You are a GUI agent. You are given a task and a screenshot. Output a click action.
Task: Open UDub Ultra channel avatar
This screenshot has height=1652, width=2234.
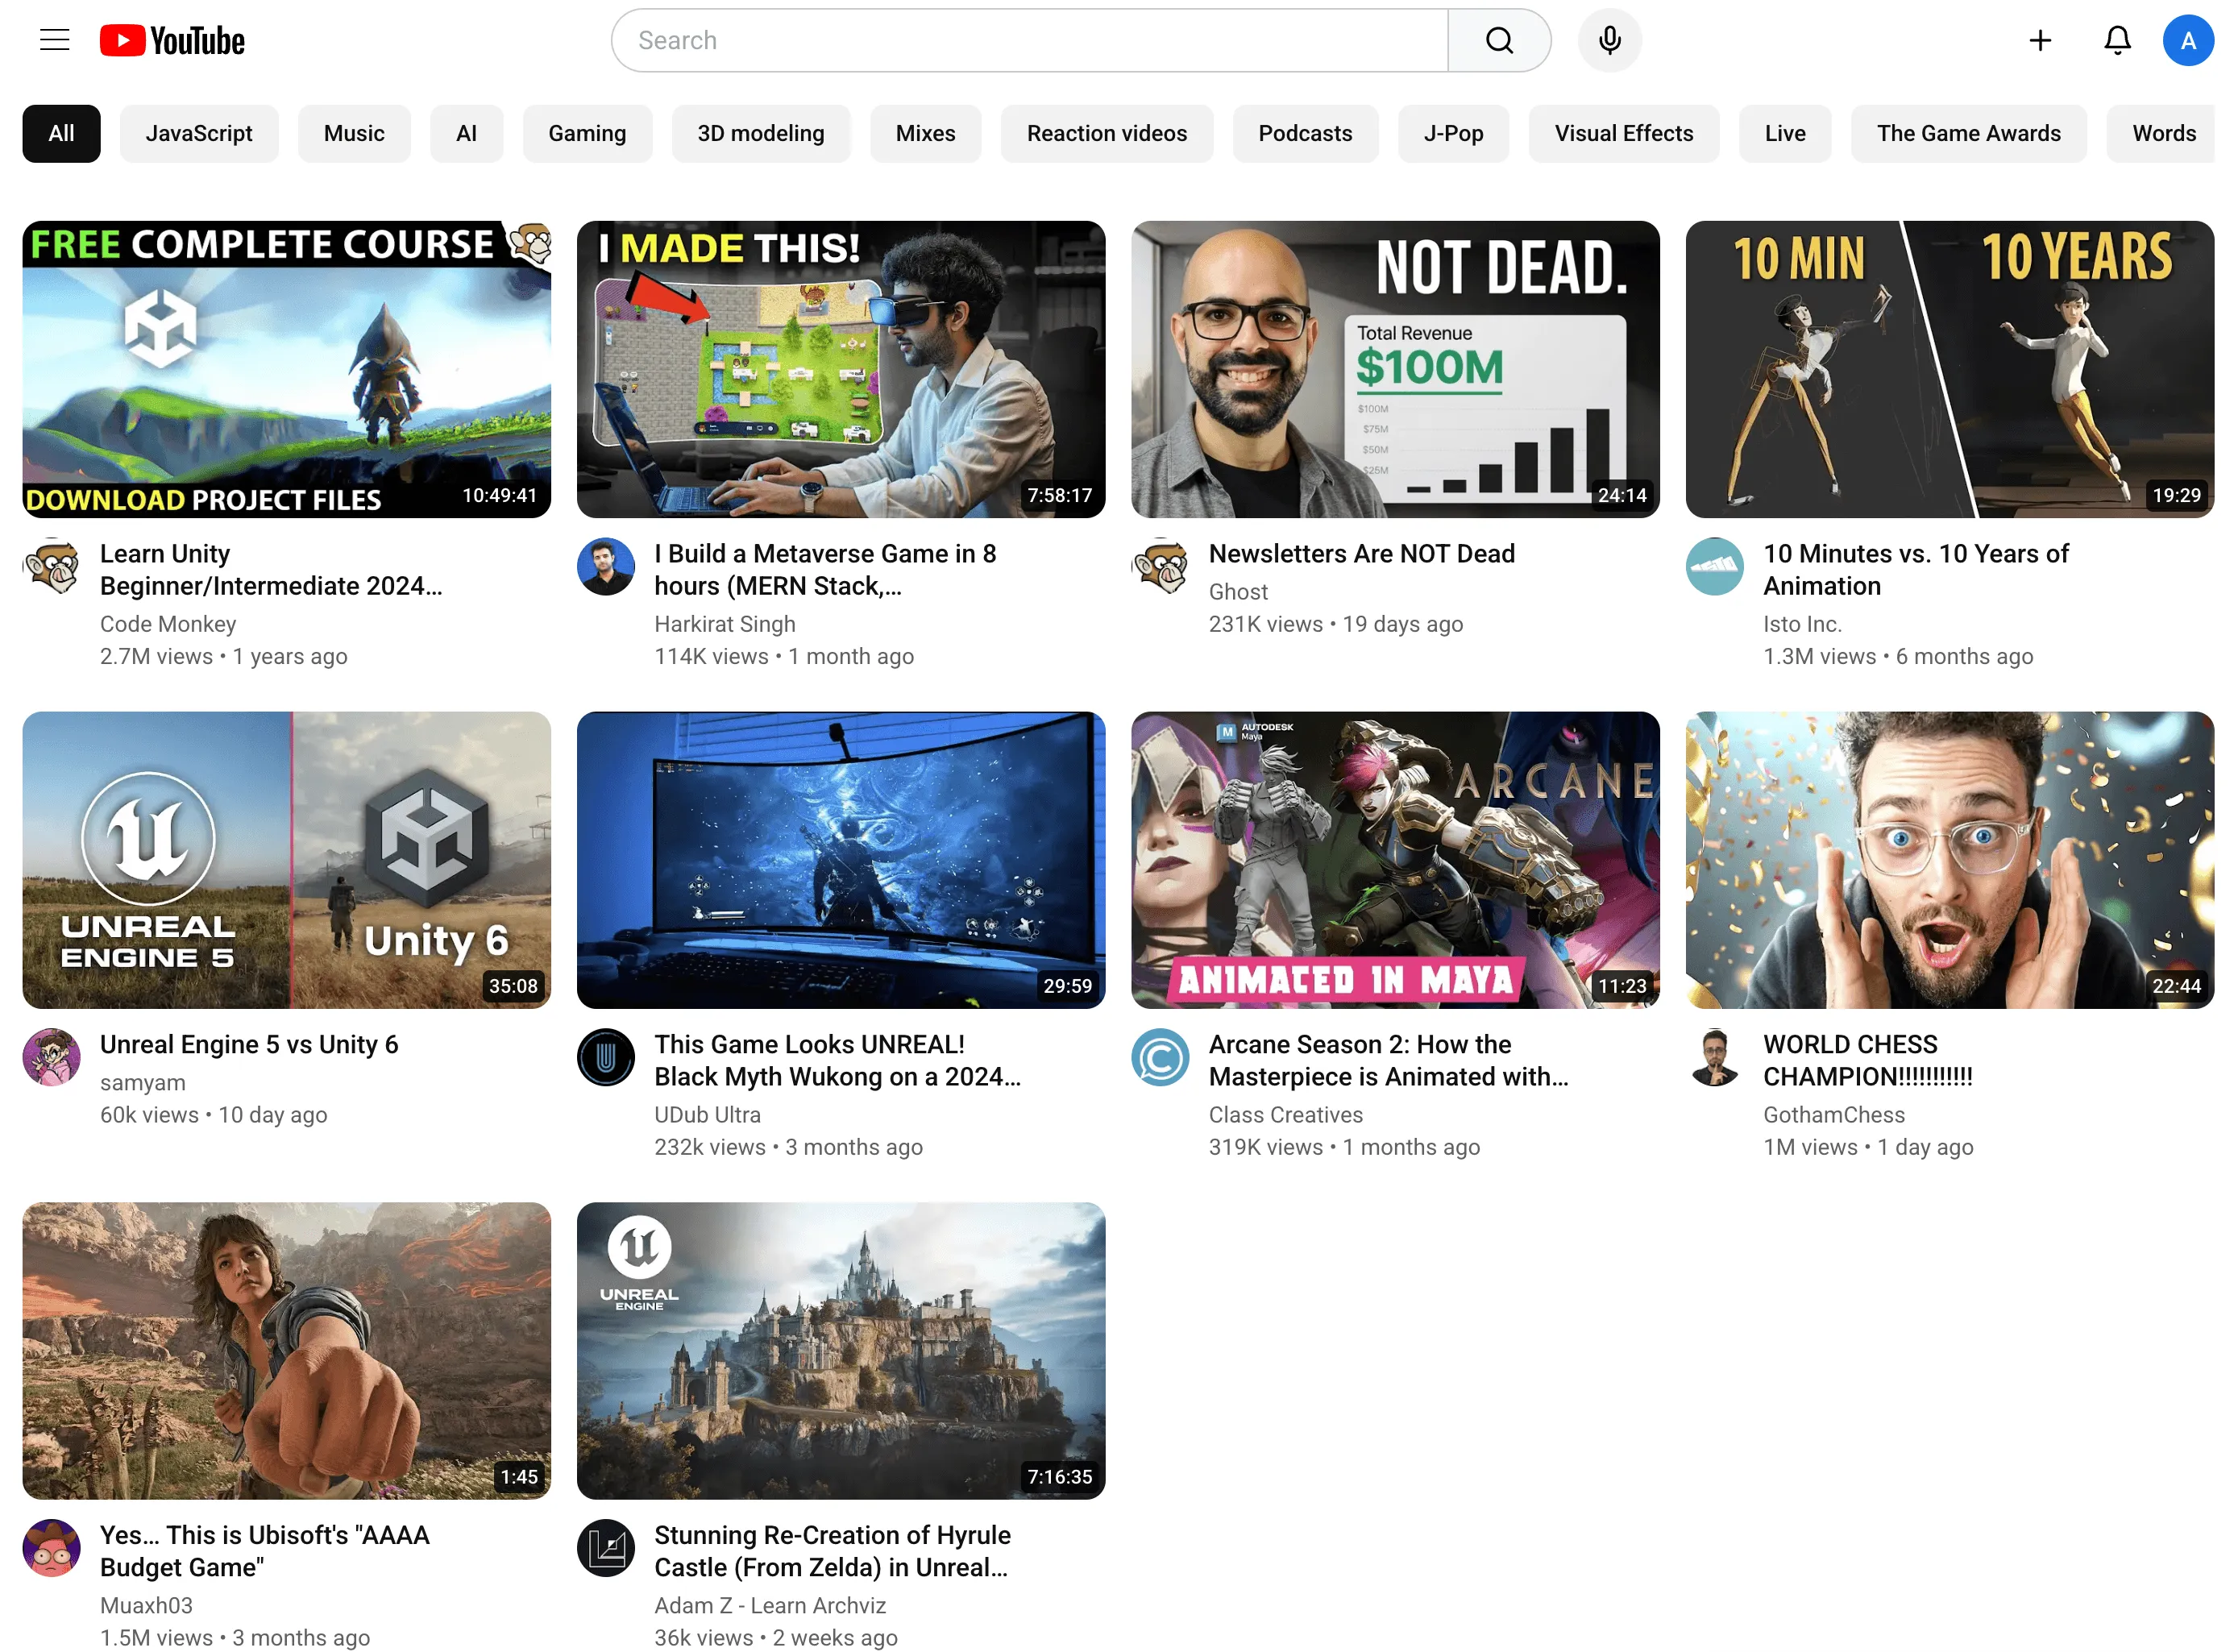point(606,1057)
